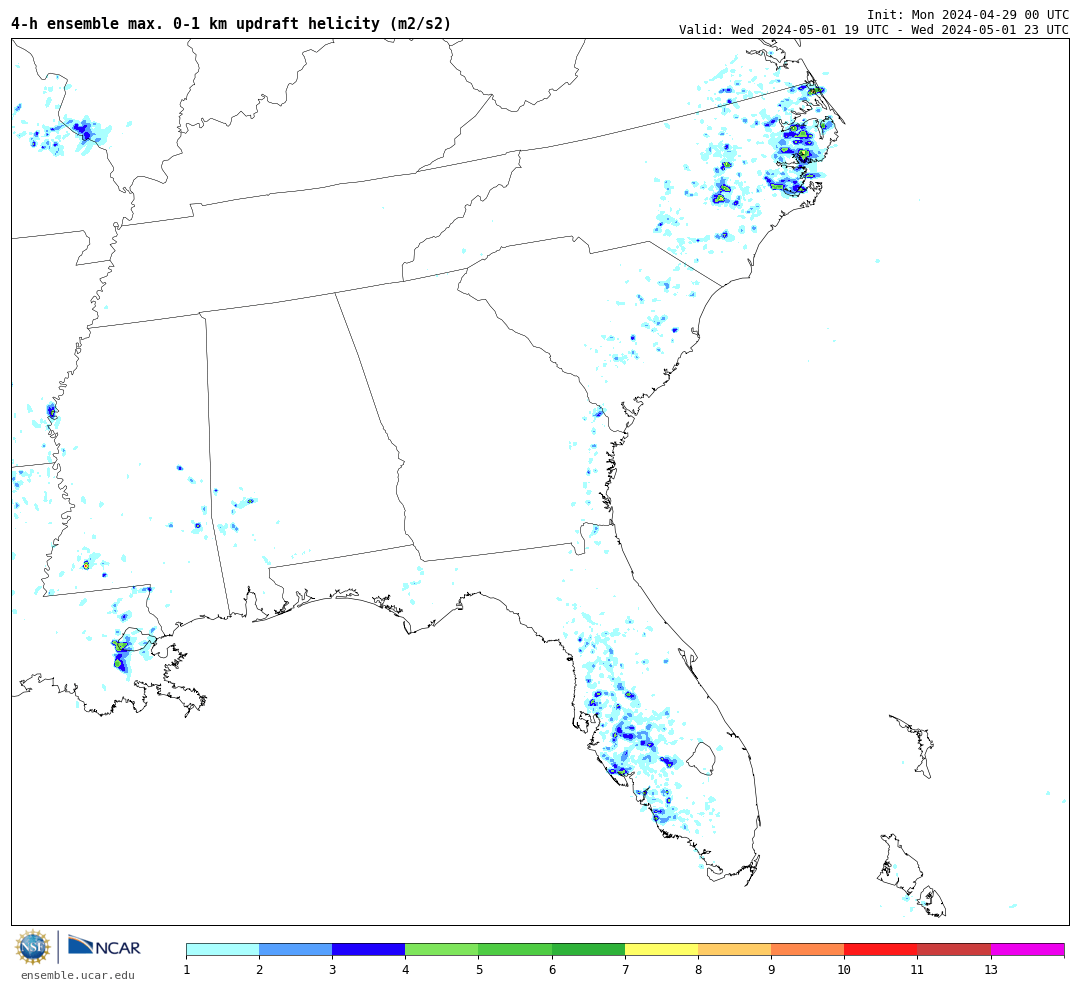Select the light cyan 1-2 colorbar swatch
The image size is (1080, 988).
tap(222, 949)
